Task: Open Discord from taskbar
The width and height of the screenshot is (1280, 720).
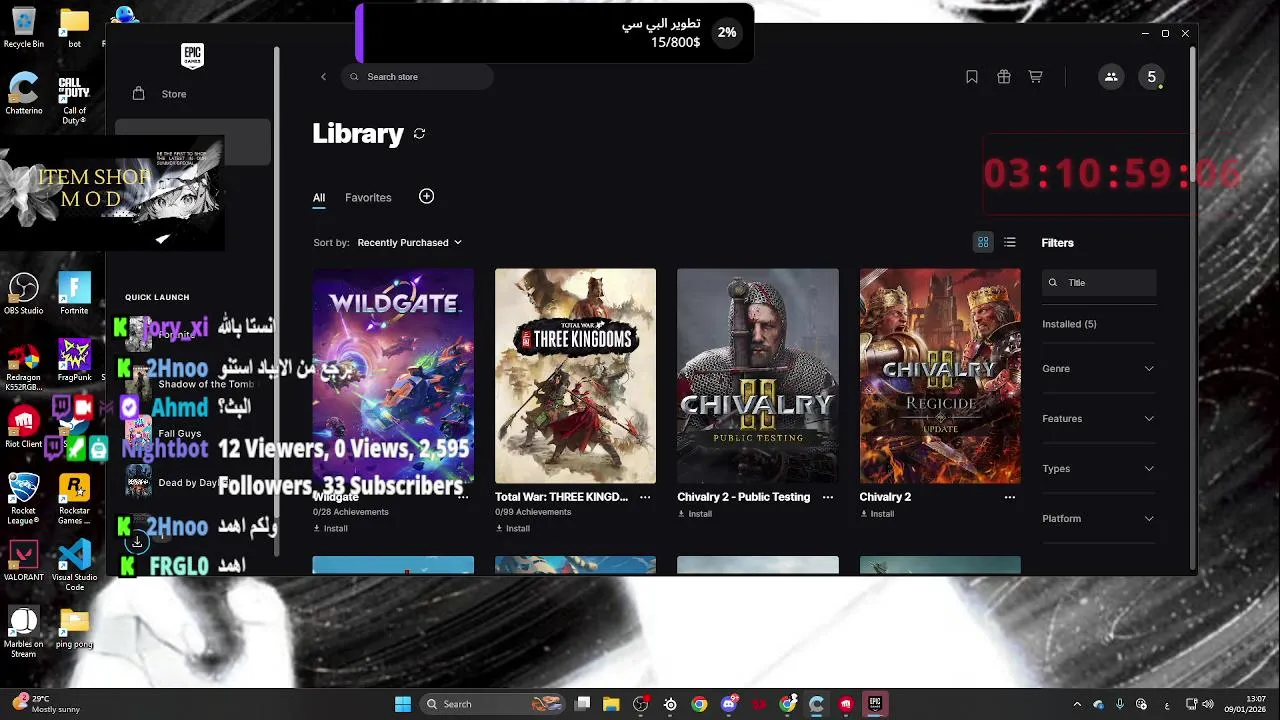Action: (x=729, y=704)
